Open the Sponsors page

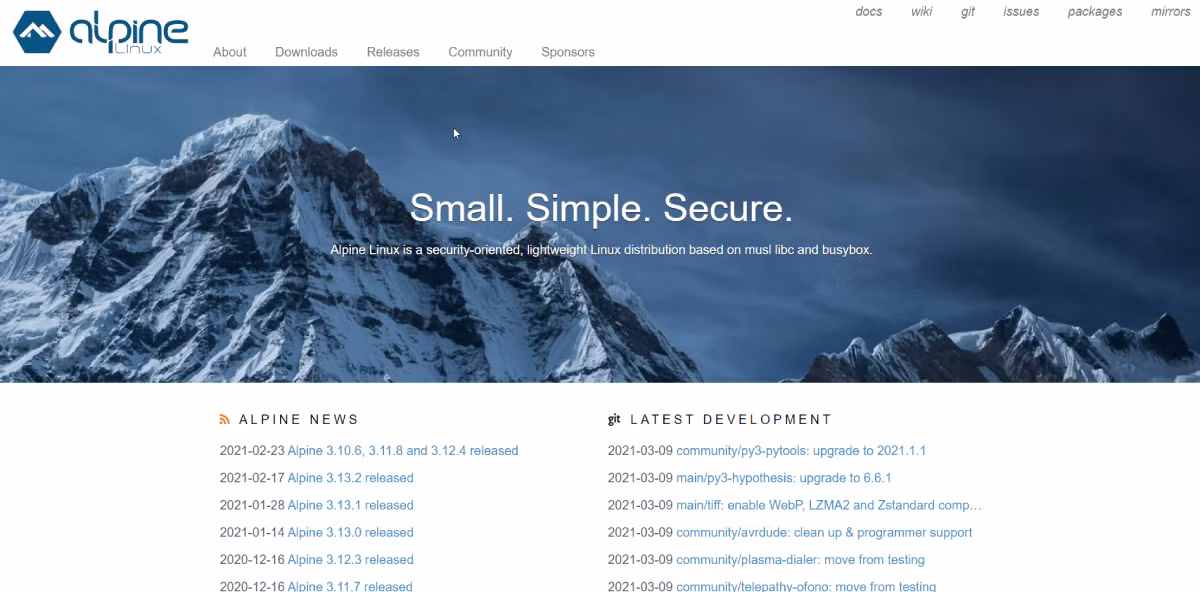[568, 52]
